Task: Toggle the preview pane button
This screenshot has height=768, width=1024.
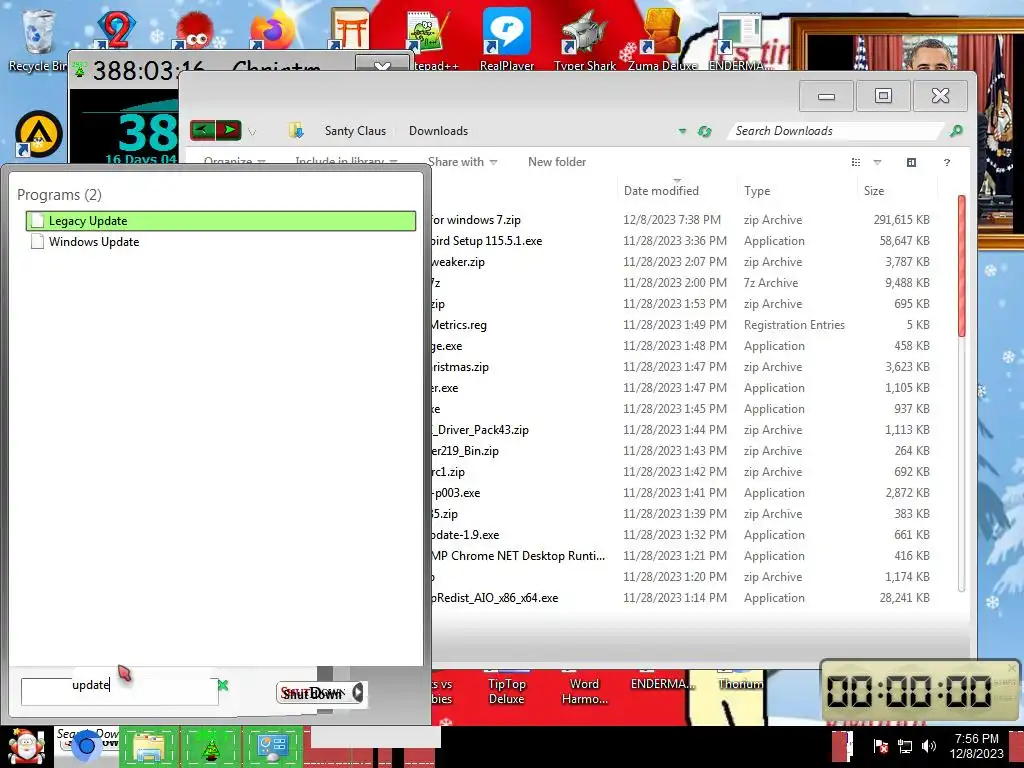Action: (x=912, y=162)
